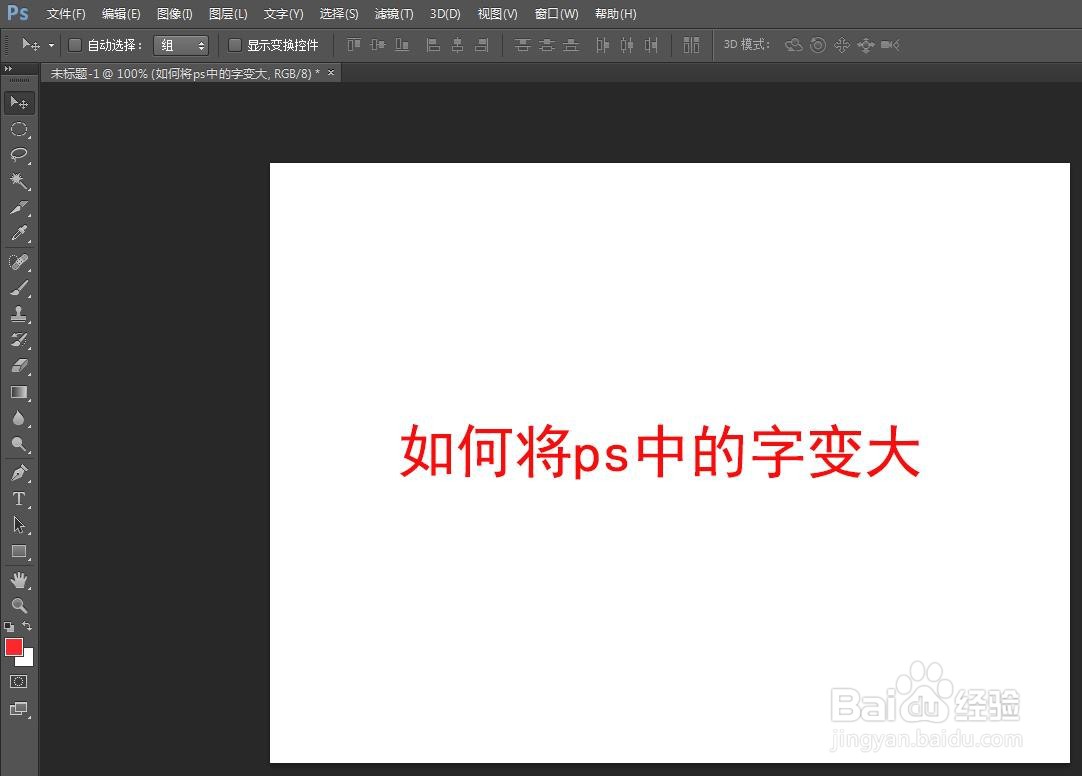Open the 组 auto-select dropdown
1082x776 pixels.
click(x=181, y=46)
